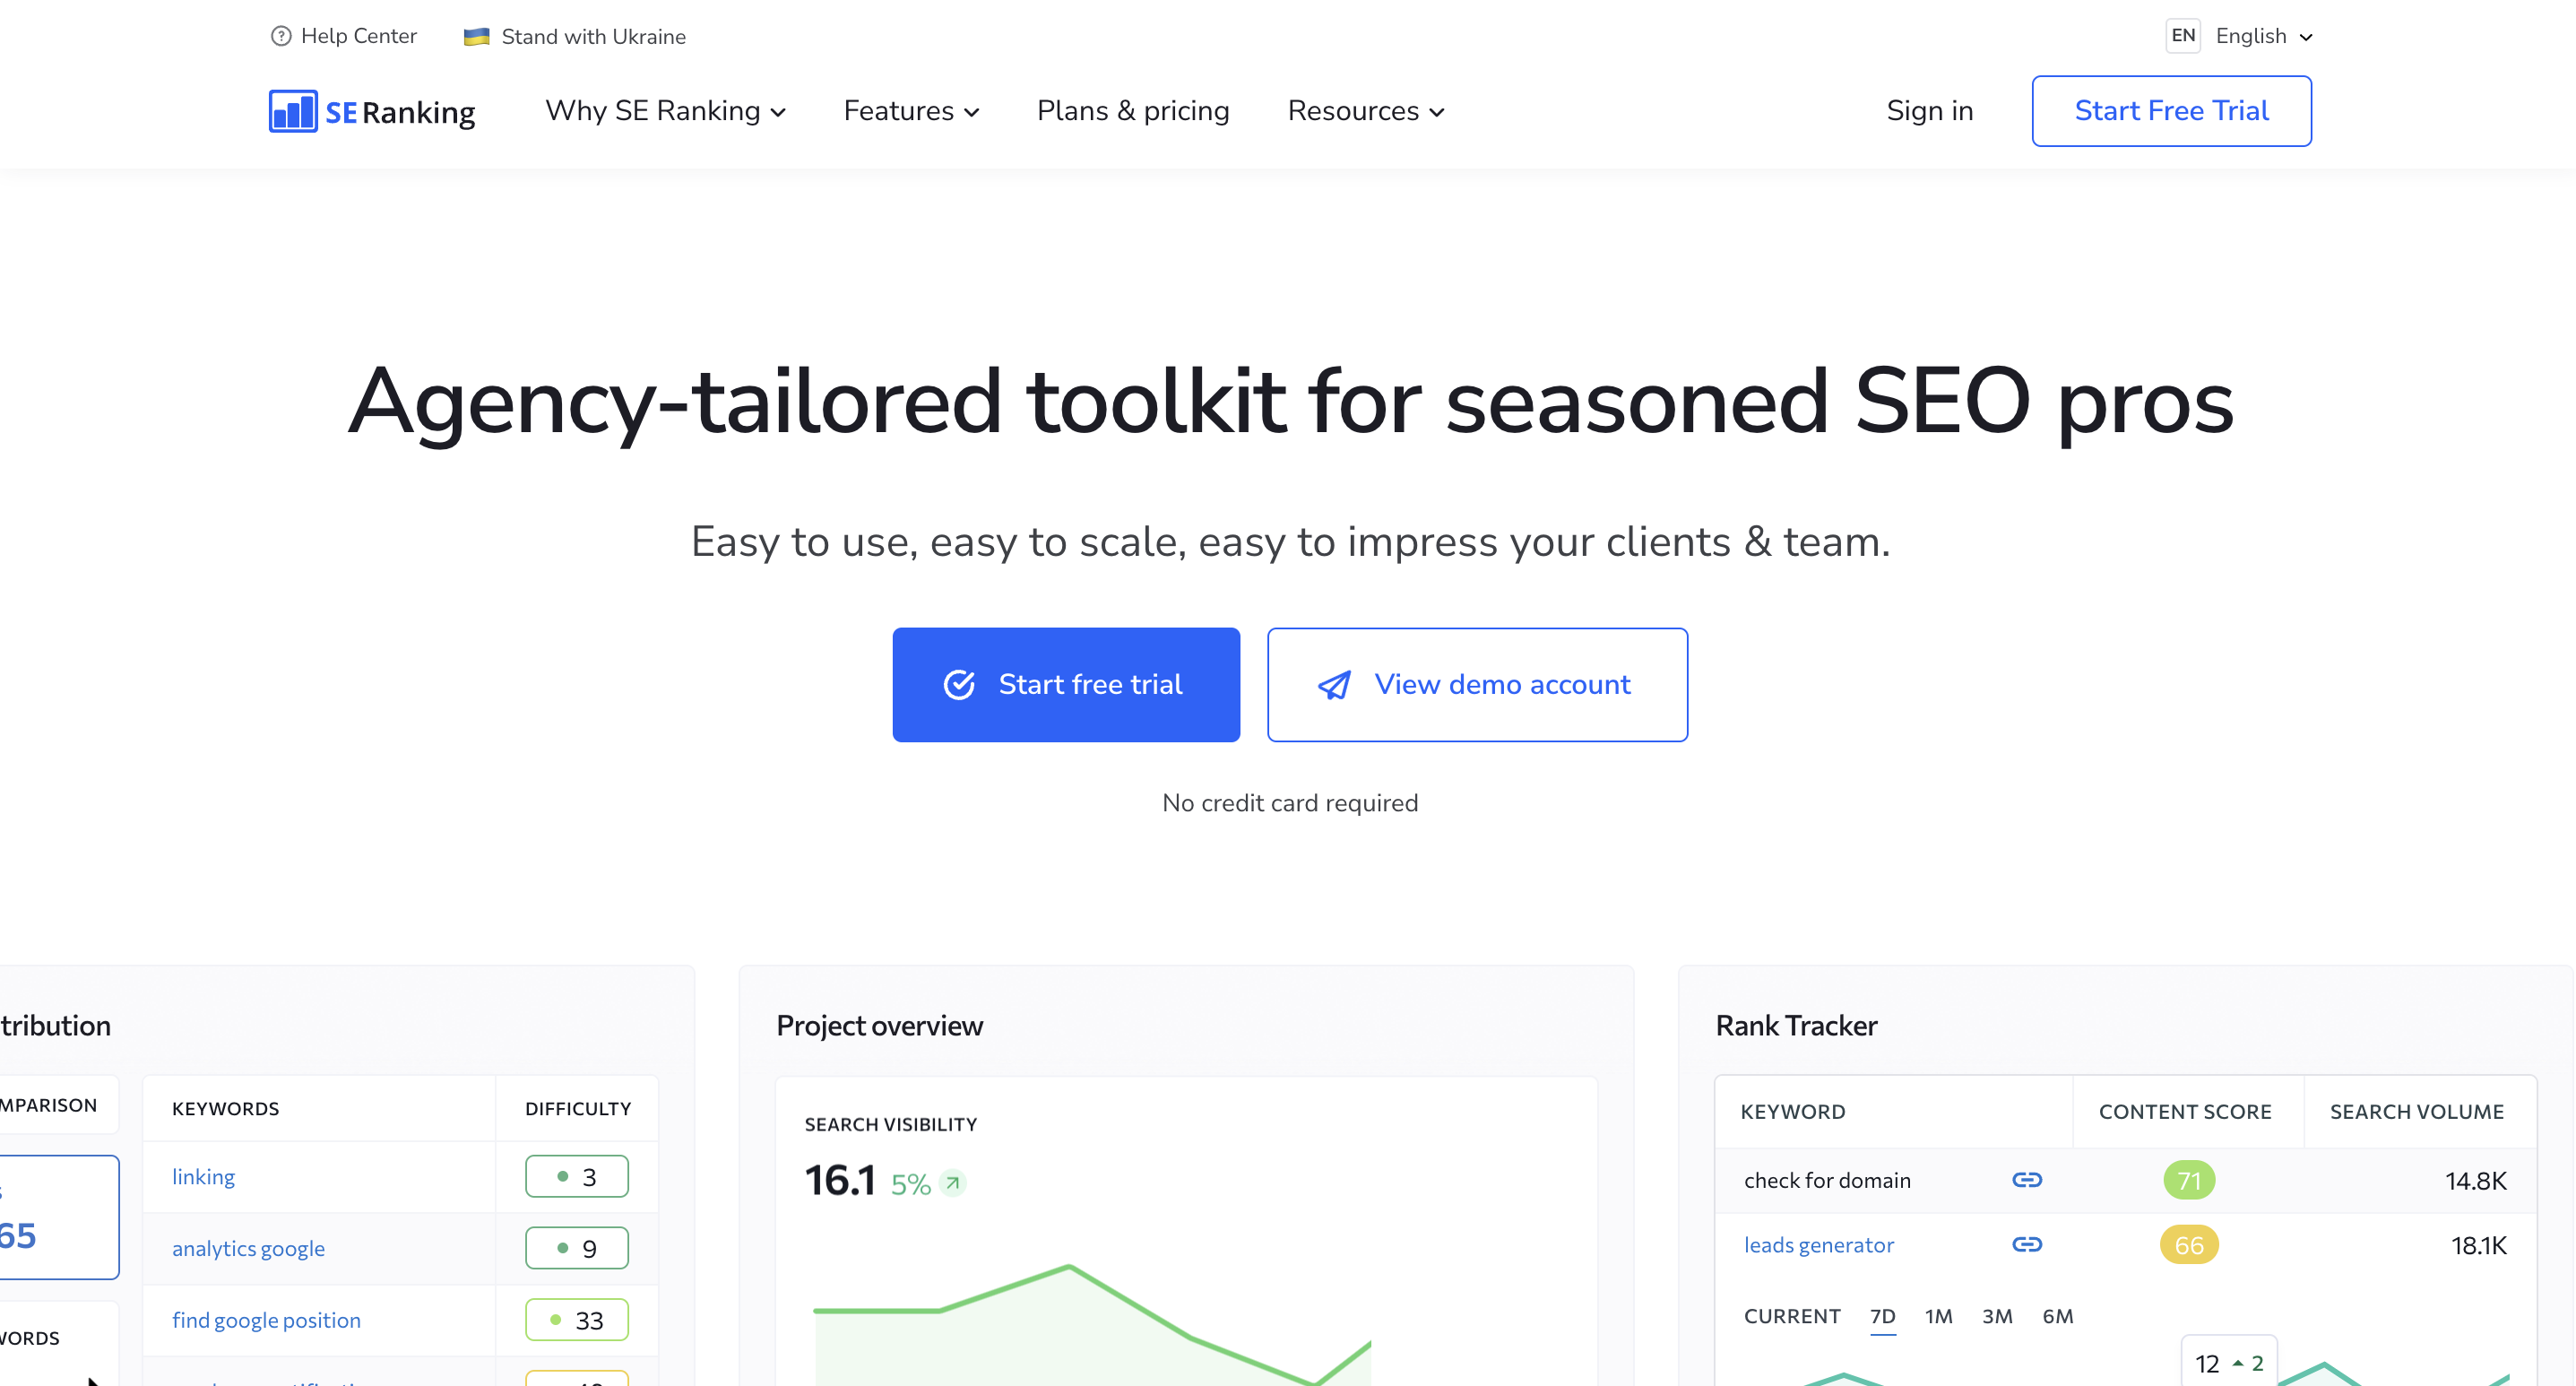Click the checkmark icon on Start free trial button
Image resolution: width=2576 pixels, height=1386 pixels.
(962, 684)
